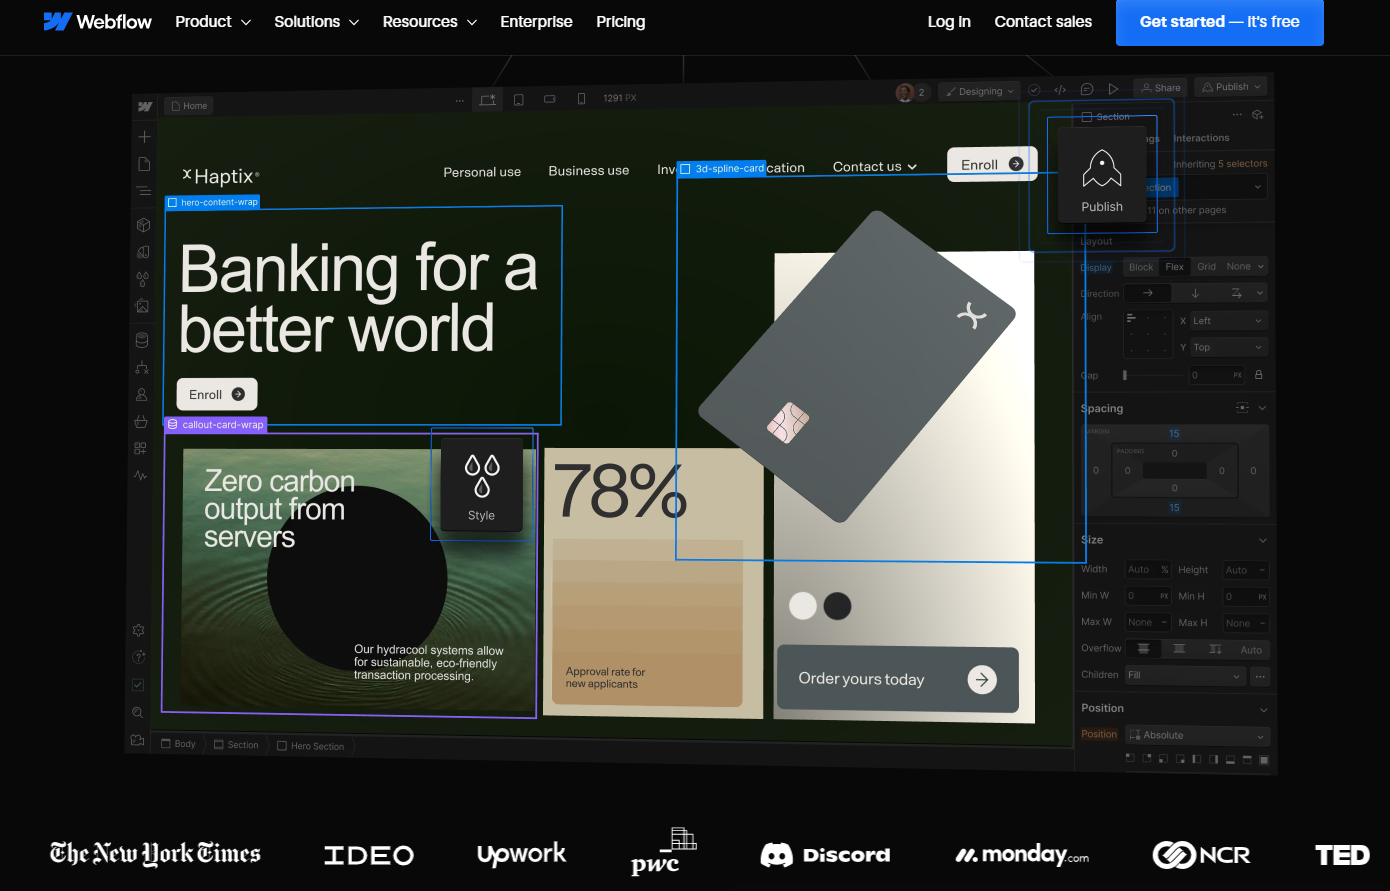
Task: Open the CMS database icon
Action: (x=142, y=340)
